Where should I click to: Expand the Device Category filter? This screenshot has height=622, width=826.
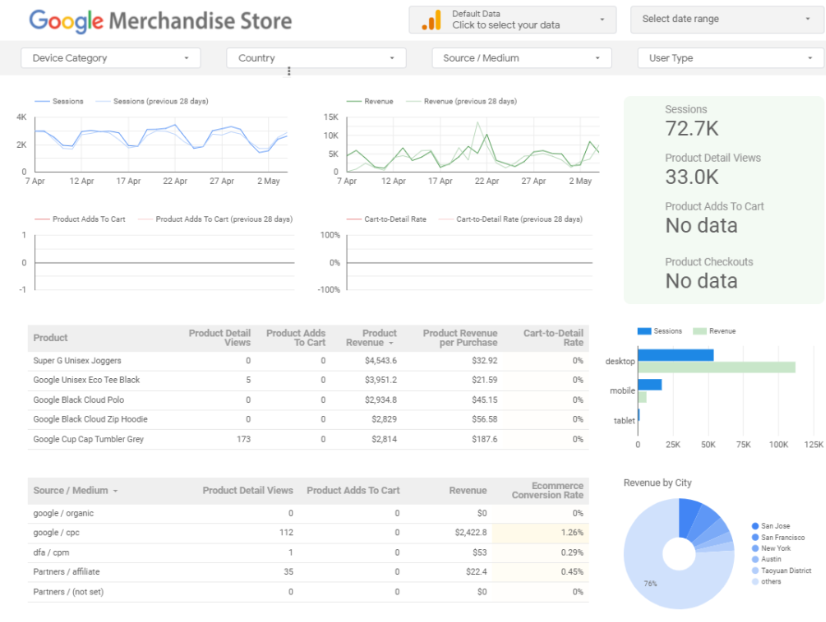(x=111, y=58)
